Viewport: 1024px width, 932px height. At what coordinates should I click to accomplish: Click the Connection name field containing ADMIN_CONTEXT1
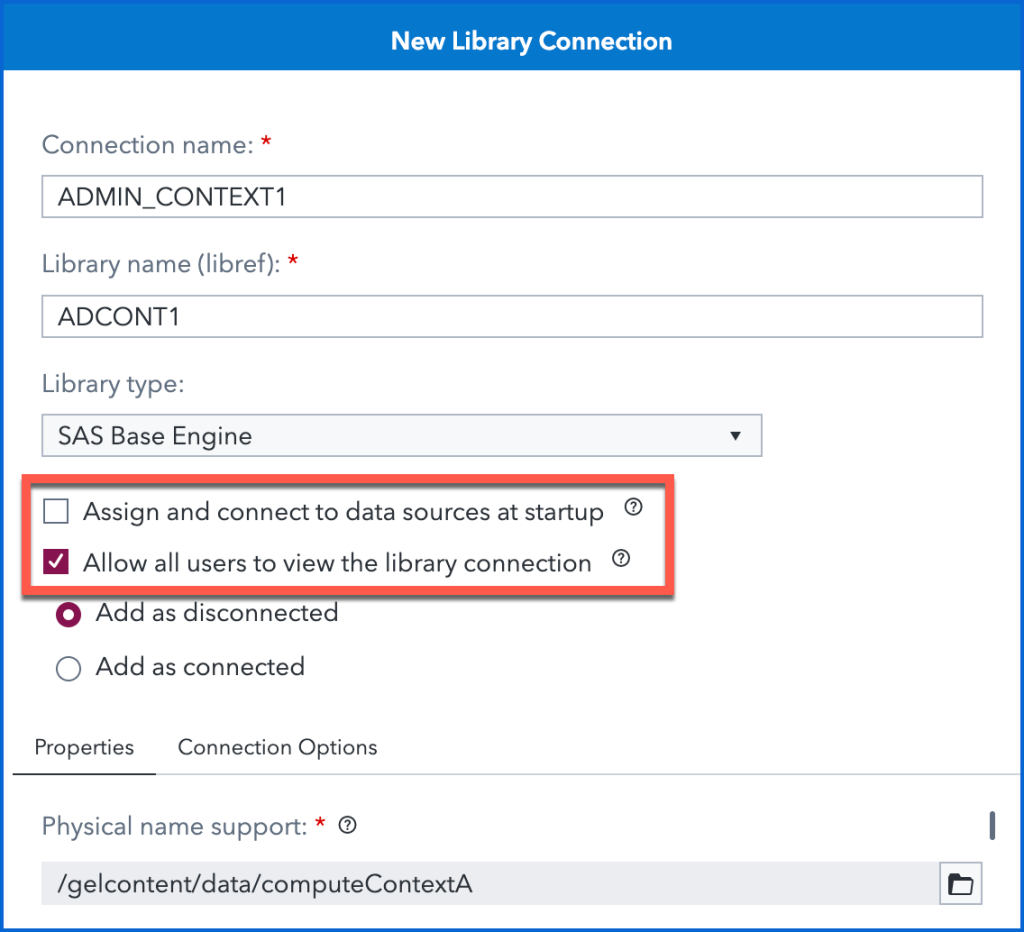(512, 197)
